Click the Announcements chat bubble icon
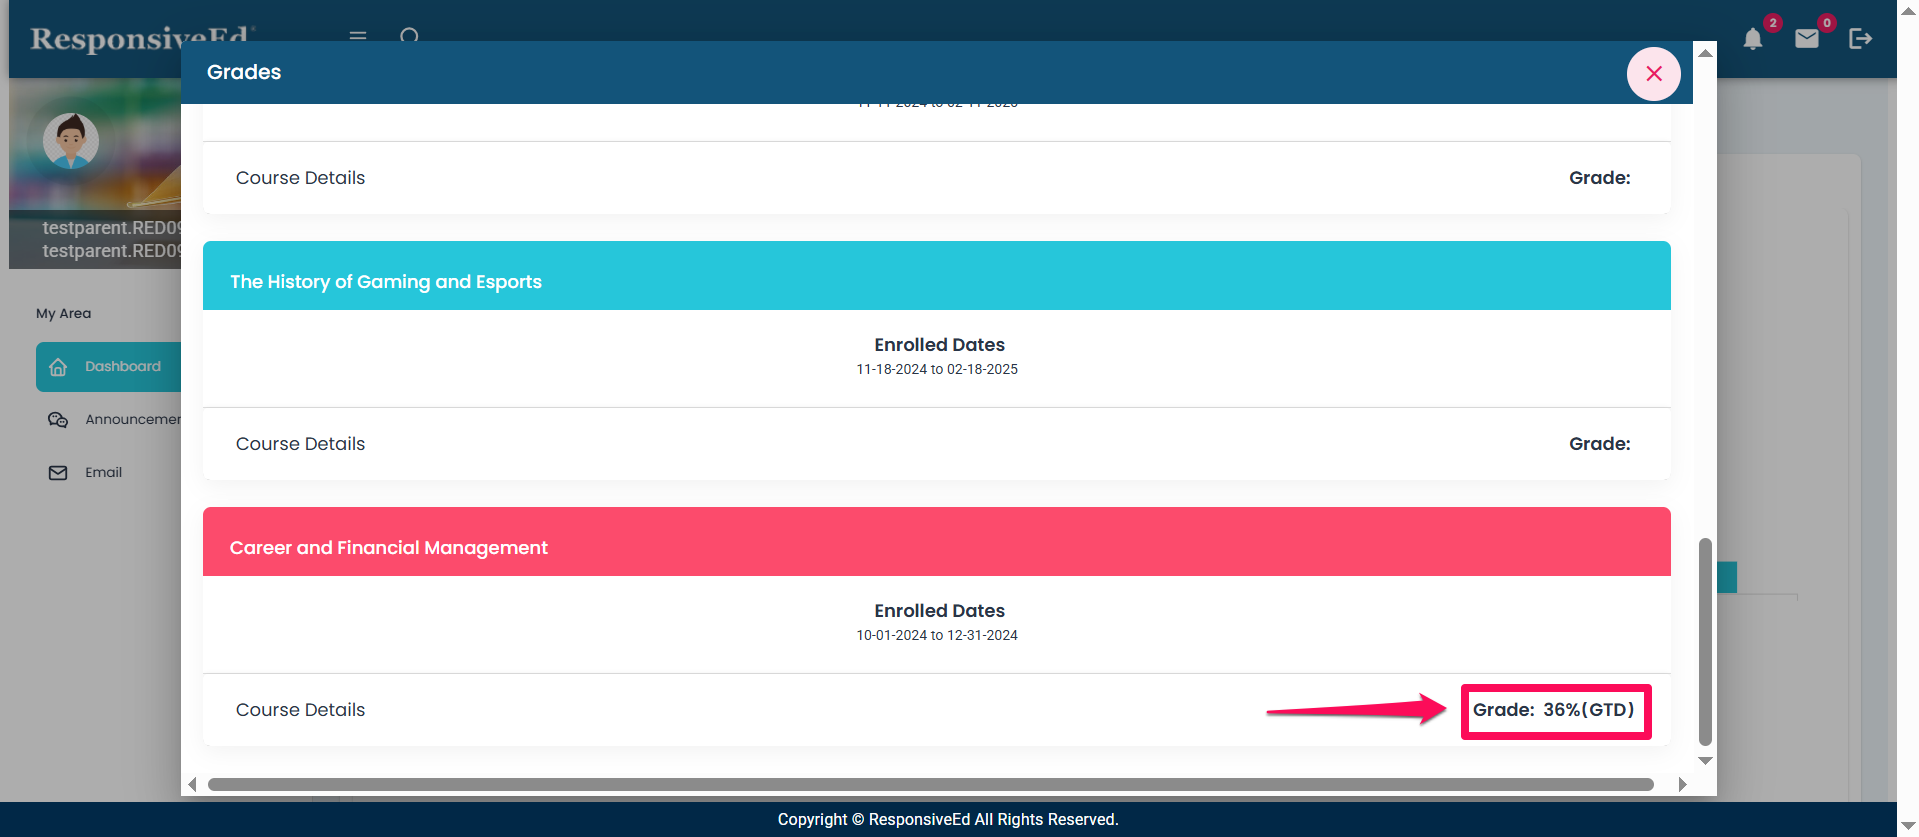Screen dimensions: 1919x837 tap(58, 420)
